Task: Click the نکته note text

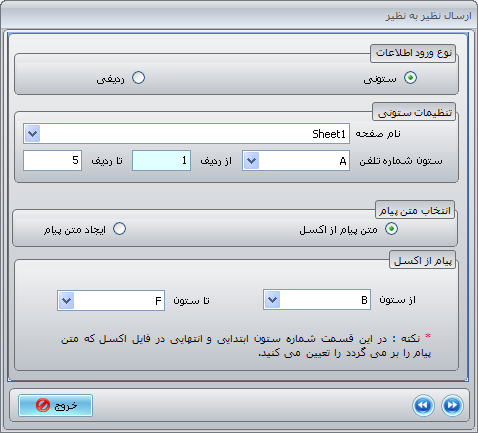Action: click(x=246, y=346)
